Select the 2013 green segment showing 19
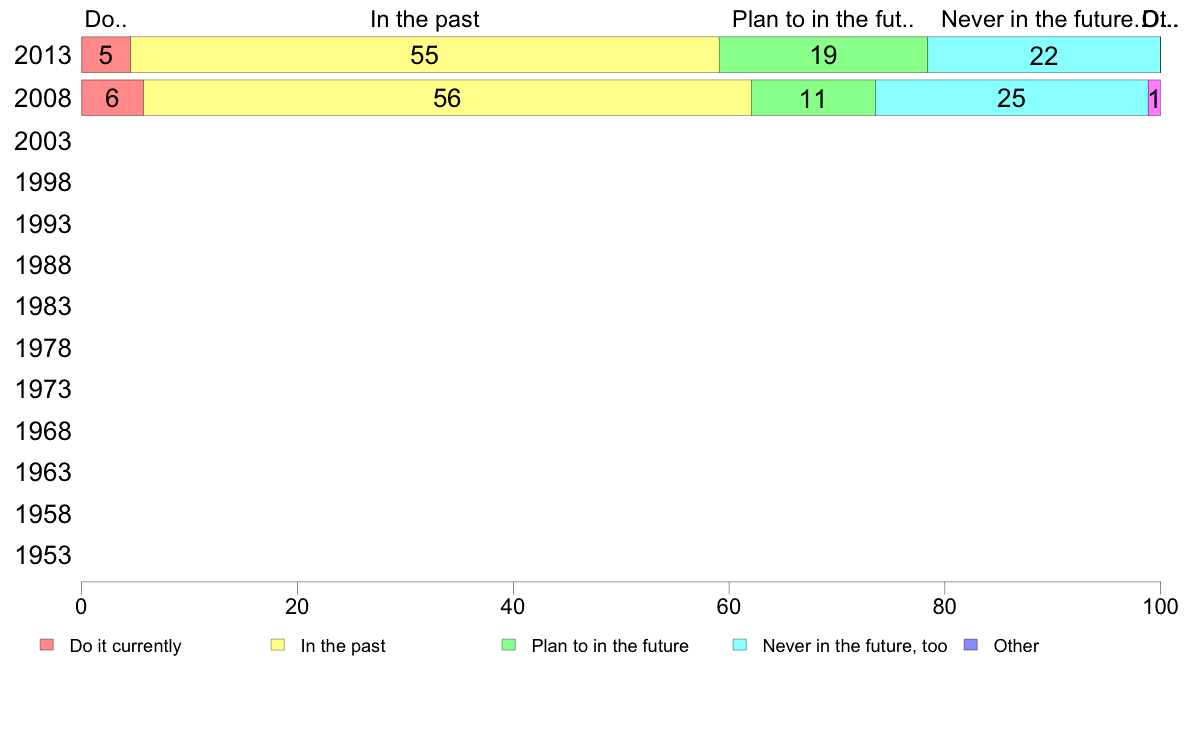 824,55
